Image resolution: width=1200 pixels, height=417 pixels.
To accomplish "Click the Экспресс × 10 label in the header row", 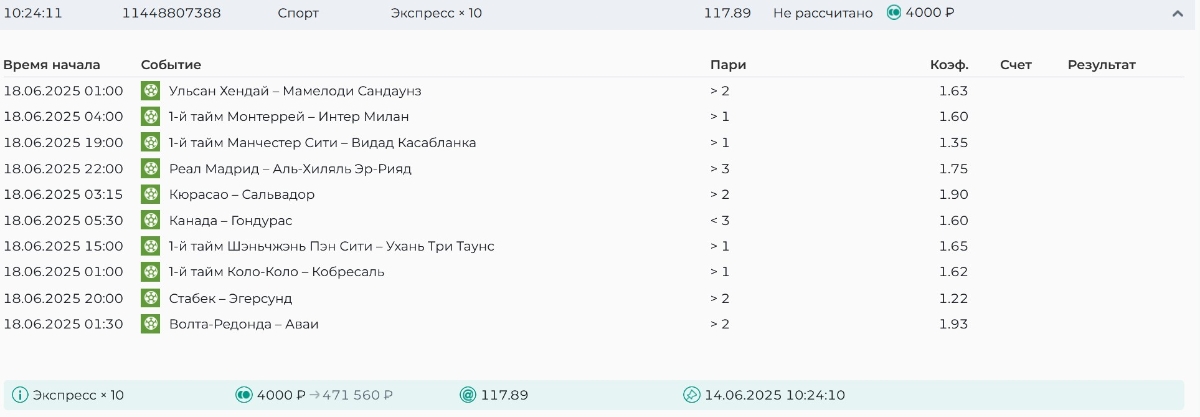I will (436, 14).
